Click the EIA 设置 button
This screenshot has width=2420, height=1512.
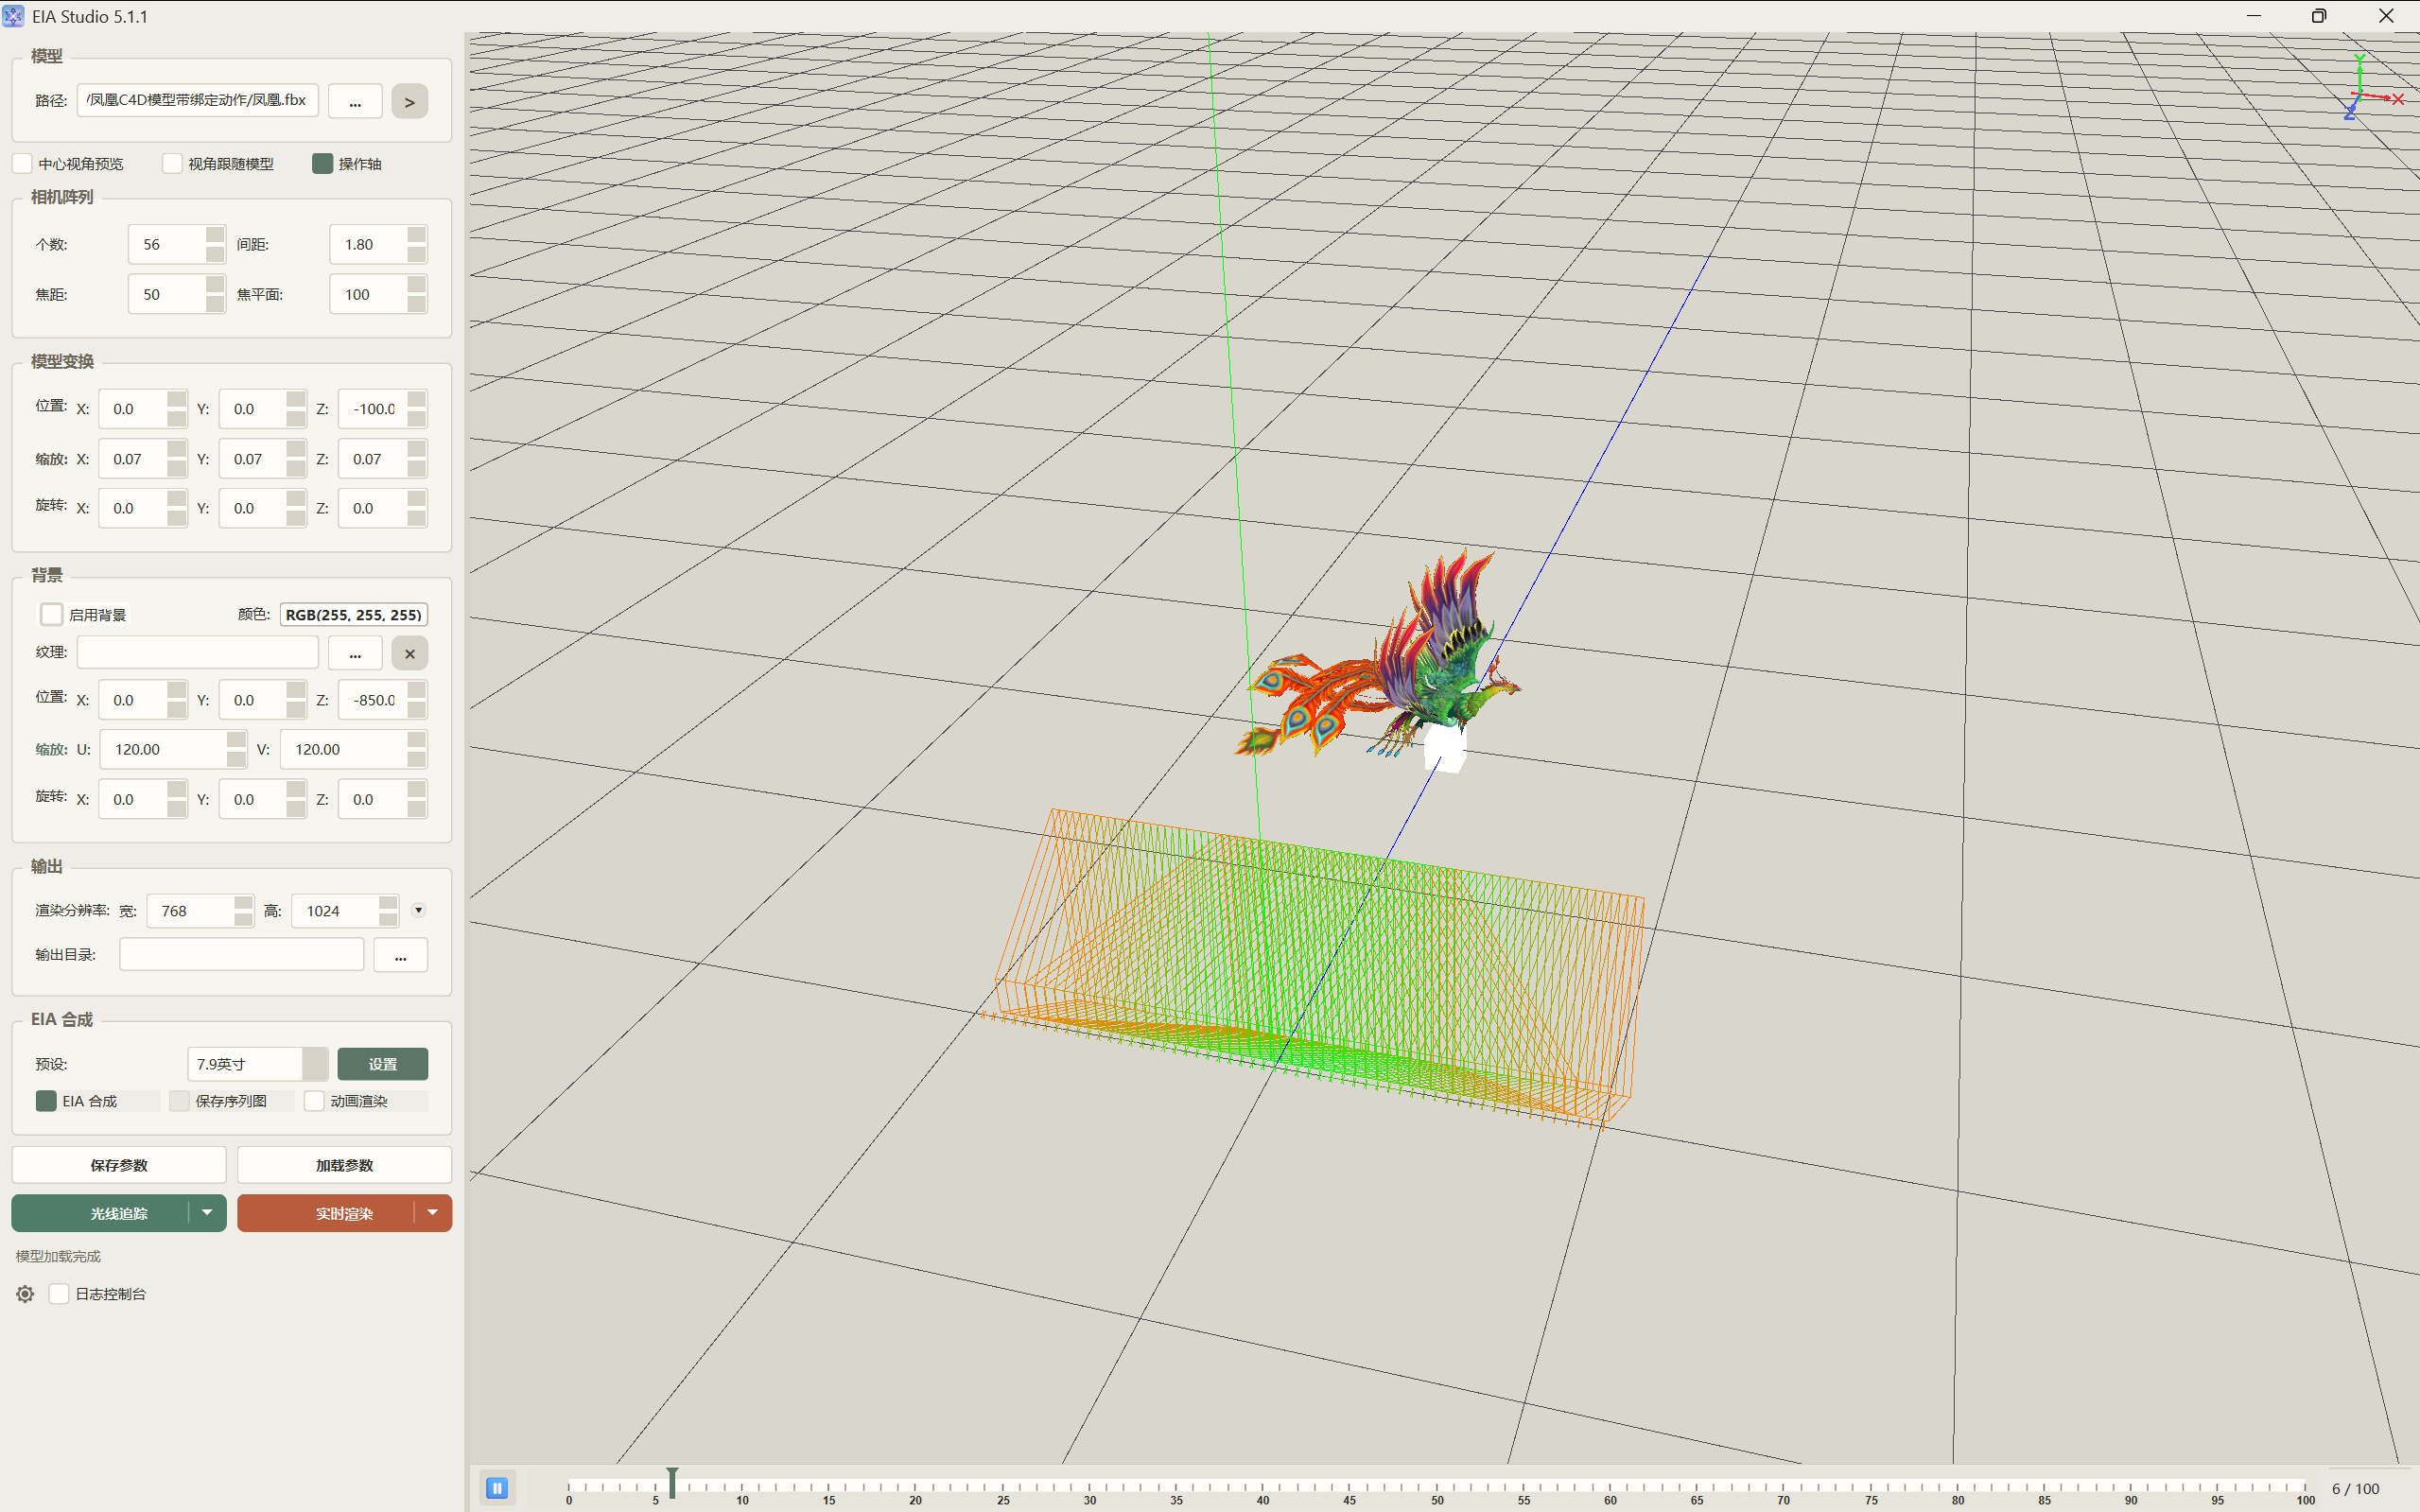point(383,1064)
